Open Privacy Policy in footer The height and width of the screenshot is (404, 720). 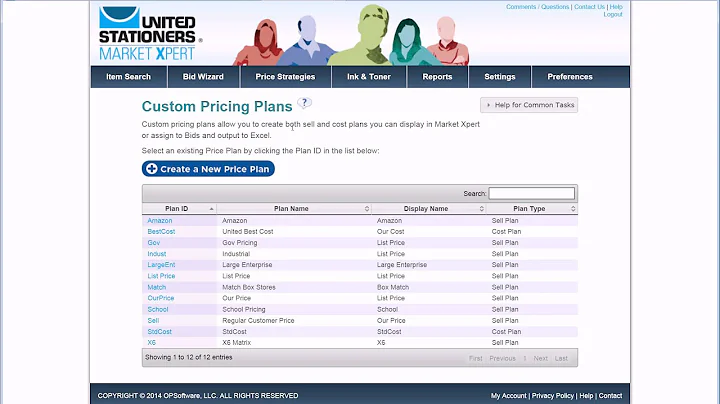pos(553,396)
